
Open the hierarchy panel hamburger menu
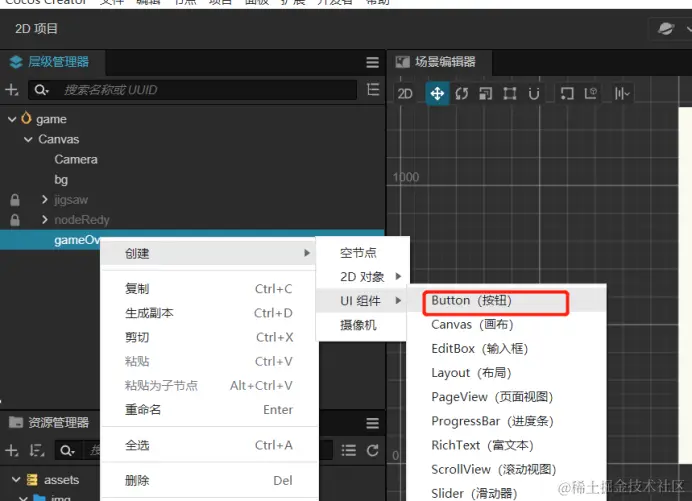[372, 62]
